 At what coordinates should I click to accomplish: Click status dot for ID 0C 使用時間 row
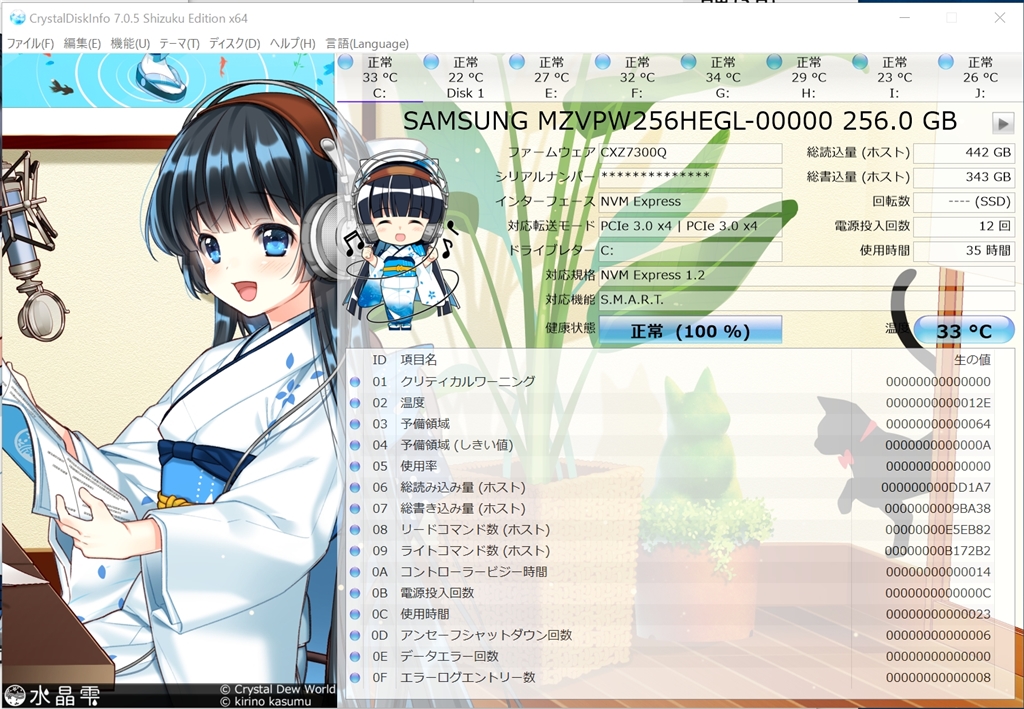click(x=355, y=614)
